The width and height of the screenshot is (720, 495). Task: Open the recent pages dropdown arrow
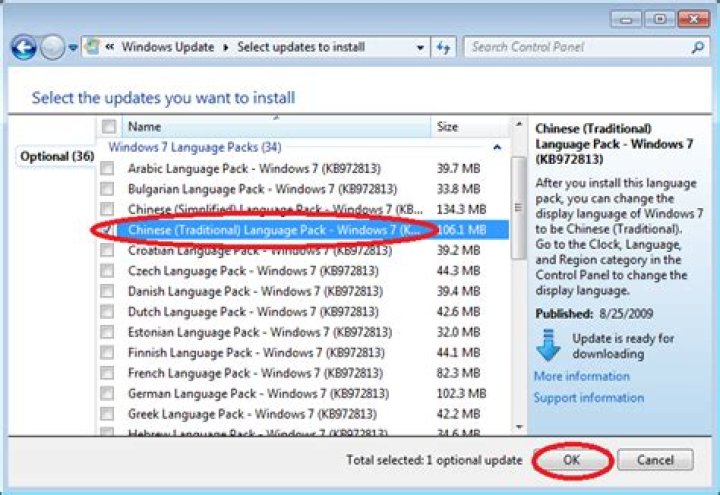tap(74, 48)
